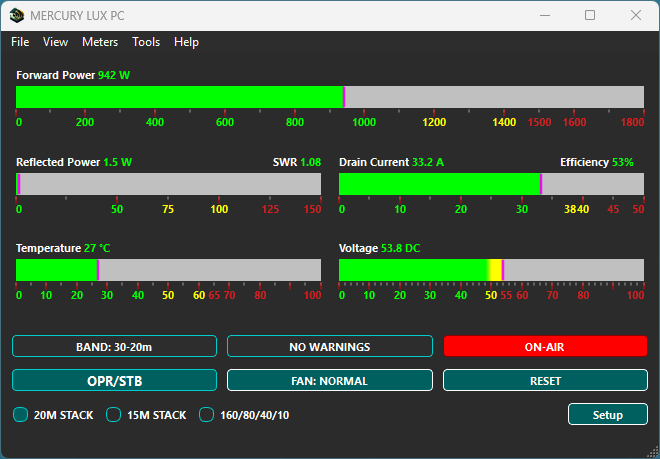Click the Temperature meter bar
The image size is (660, 459).
point(168,270)
